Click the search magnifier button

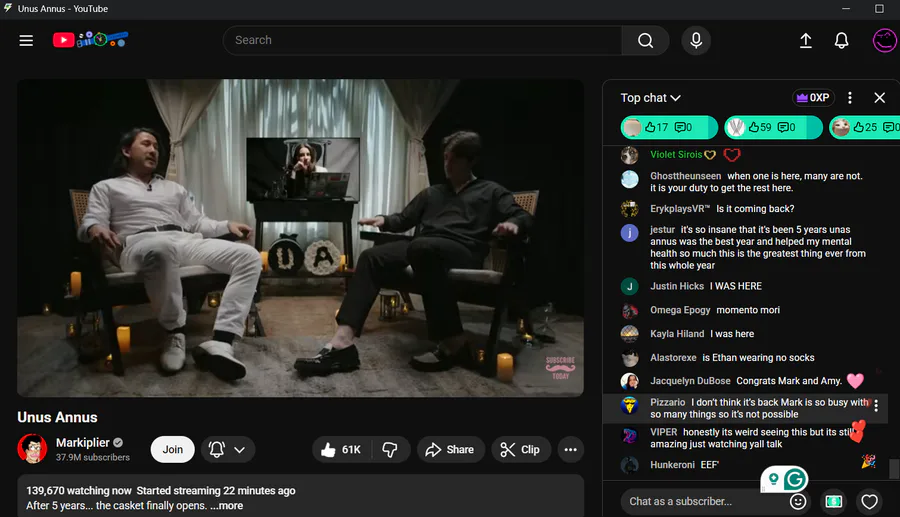pyautogui.click(x=645, y=40)
